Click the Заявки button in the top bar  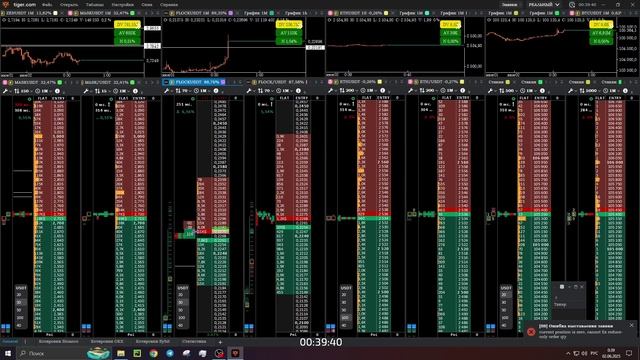(x=509, y=4)
